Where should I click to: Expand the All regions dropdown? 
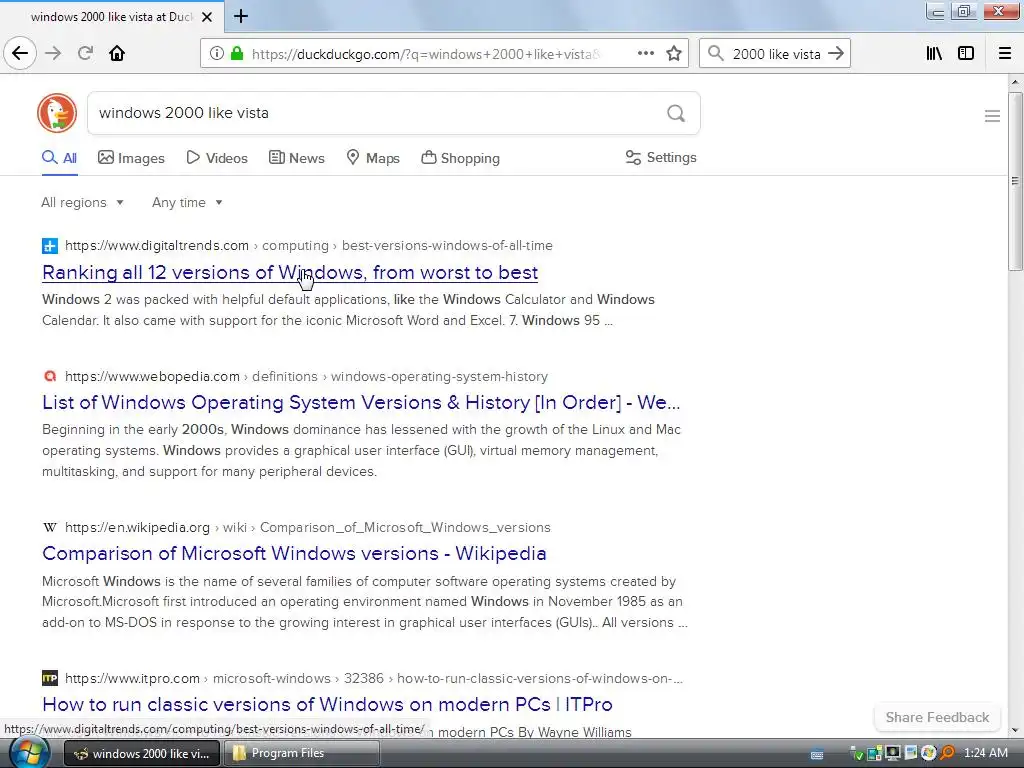[82, 202]
